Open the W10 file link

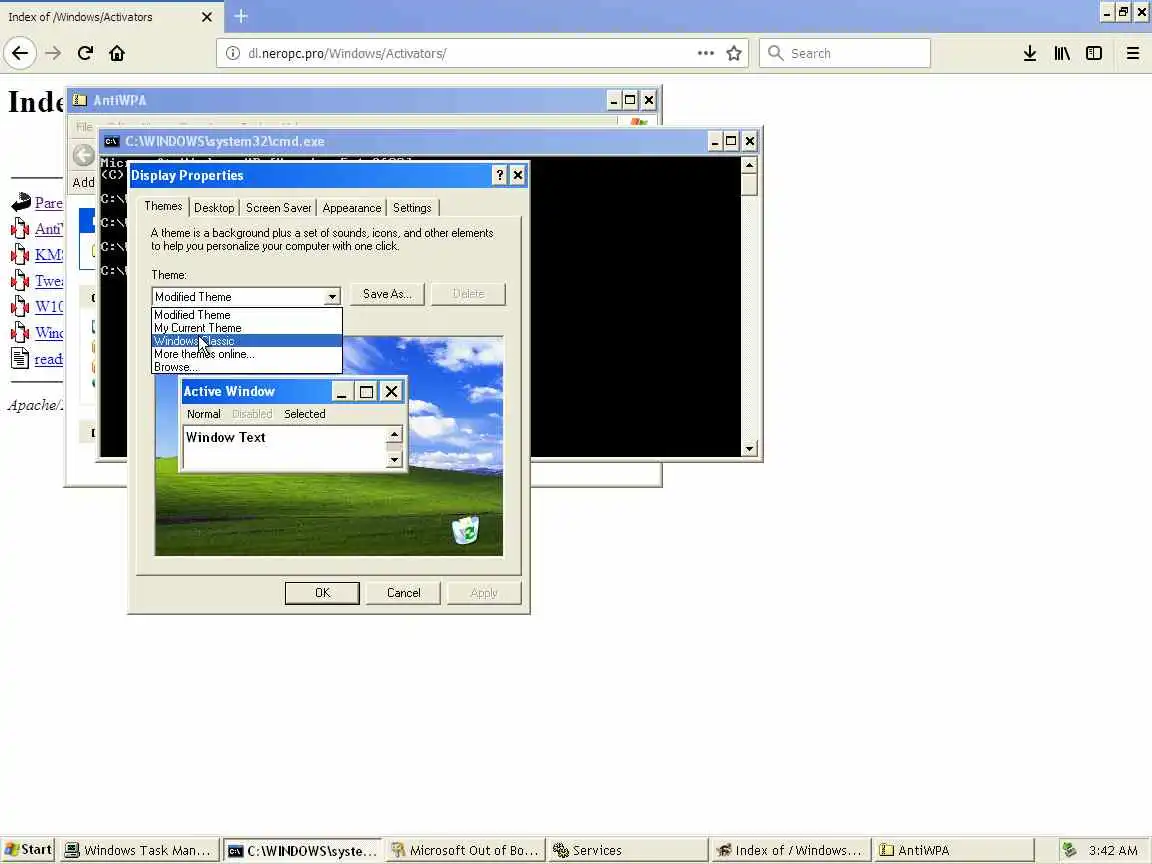coord(48,306)
